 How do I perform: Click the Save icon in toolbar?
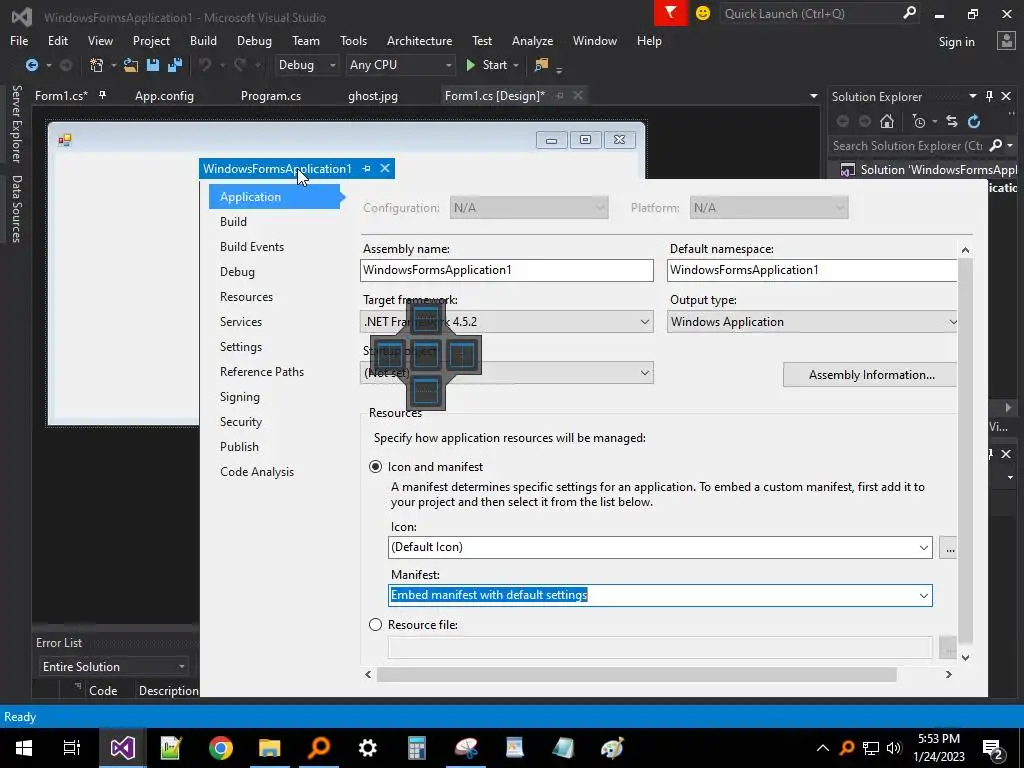coord(153,65)
